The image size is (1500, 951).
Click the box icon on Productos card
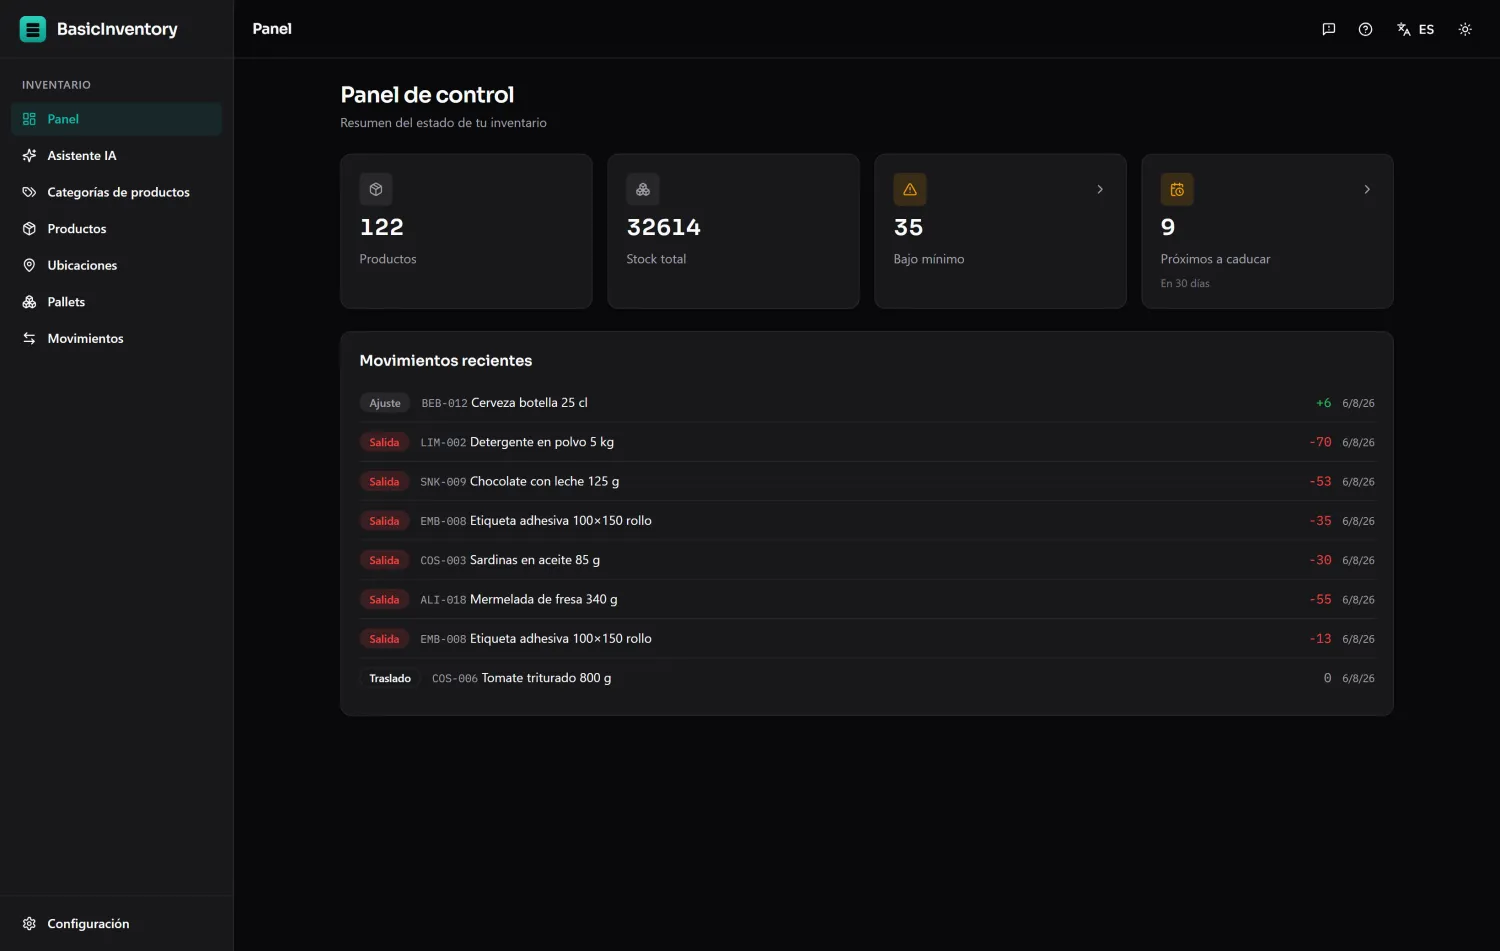point(376,189)
